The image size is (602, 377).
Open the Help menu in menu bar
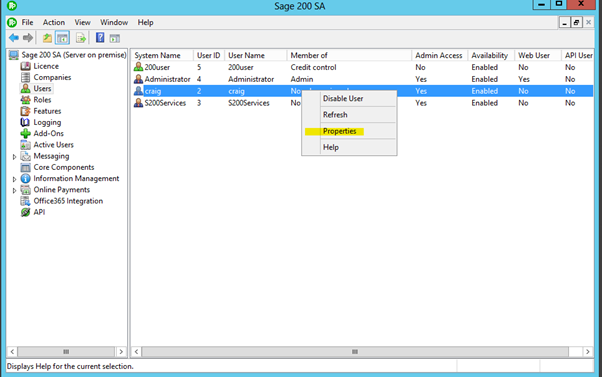(x=146, y=22)
